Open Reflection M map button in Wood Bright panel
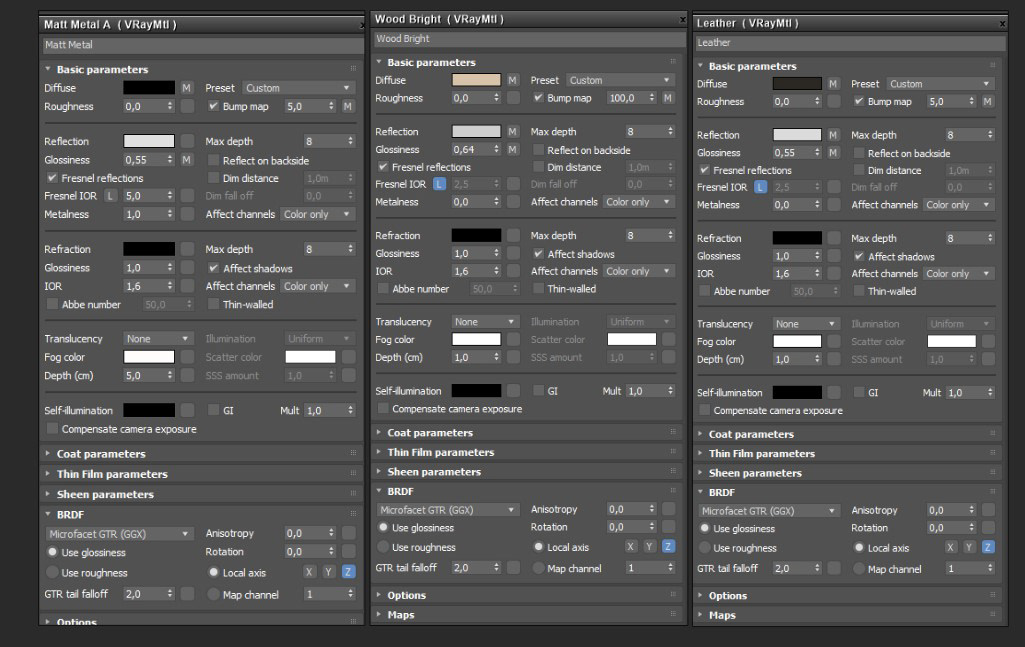1025x647 pixels. tap(512, 131)
